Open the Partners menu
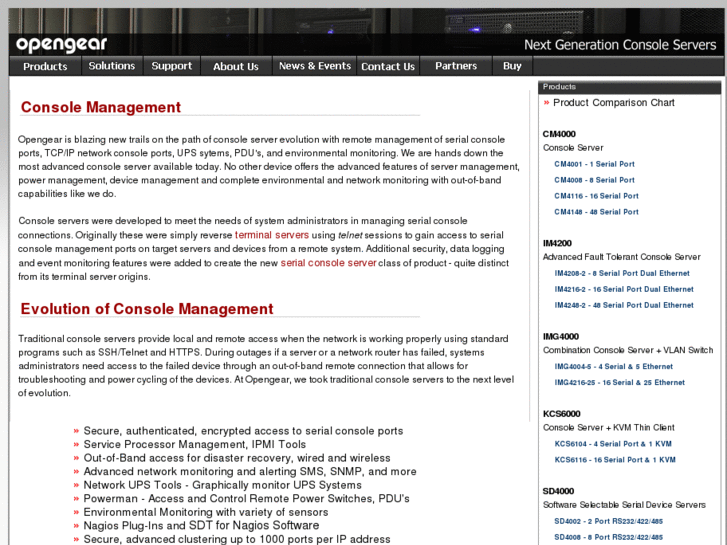This screenshot has height=545, width=727. coord(456,66)
